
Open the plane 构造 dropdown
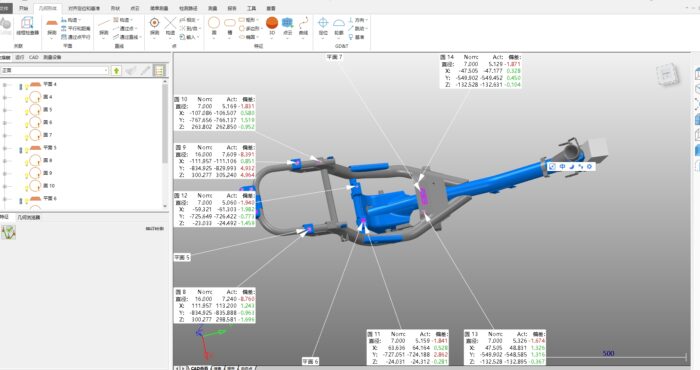coord(71,20)
